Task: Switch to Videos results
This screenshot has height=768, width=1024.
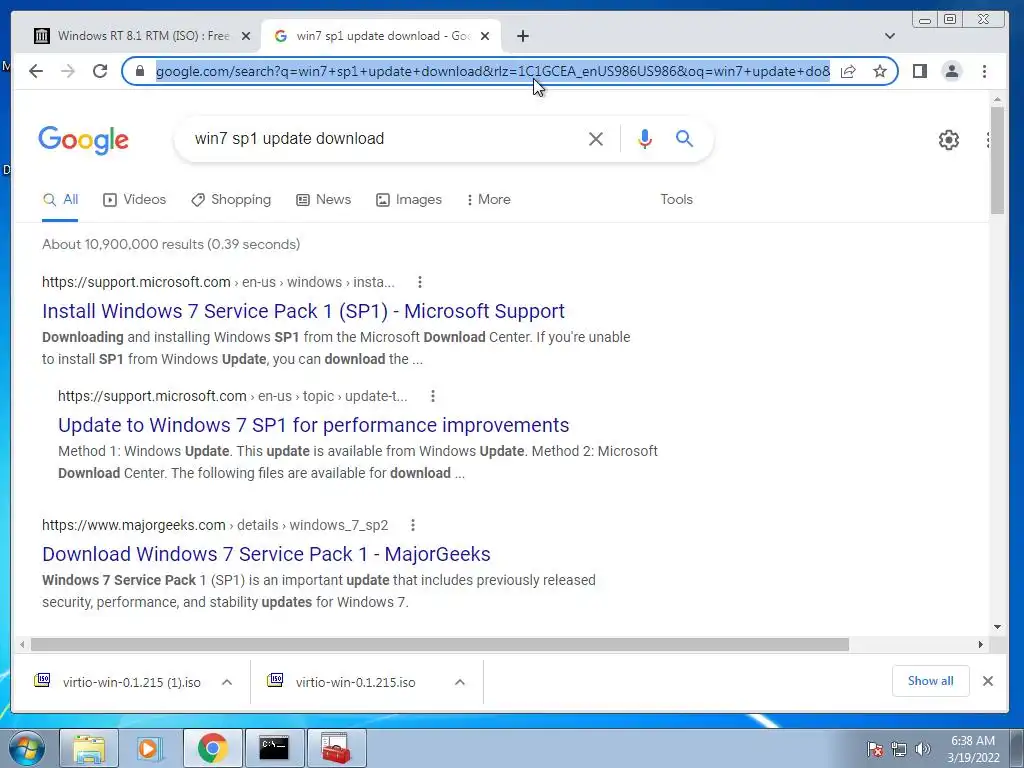Action: point(135,199)
